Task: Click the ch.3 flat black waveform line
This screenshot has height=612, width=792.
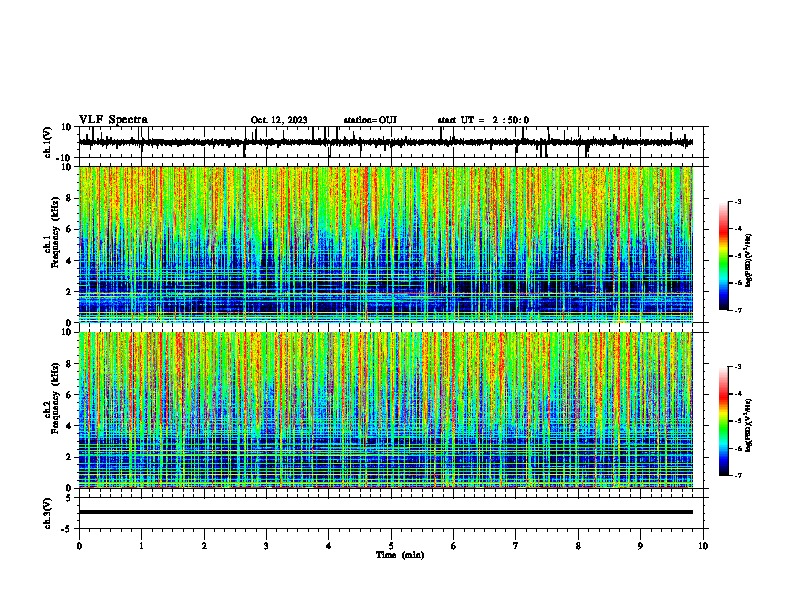Action: (385, 512)
